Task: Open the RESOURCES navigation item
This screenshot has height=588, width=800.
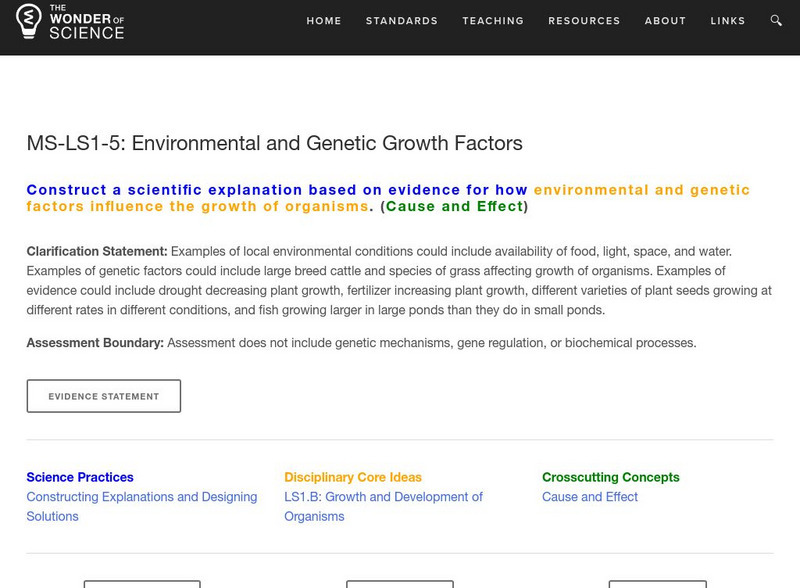Action: point(585,21)
